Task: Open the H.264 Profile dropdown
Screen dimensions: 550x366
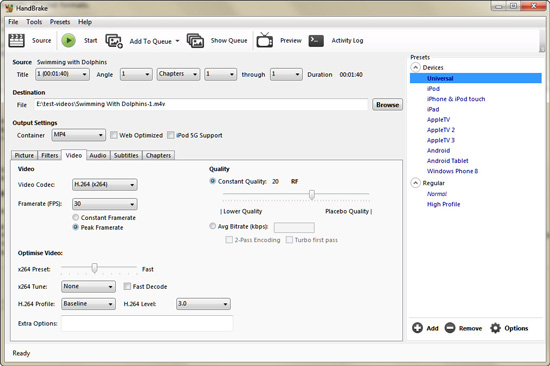Action: point(88,304)
